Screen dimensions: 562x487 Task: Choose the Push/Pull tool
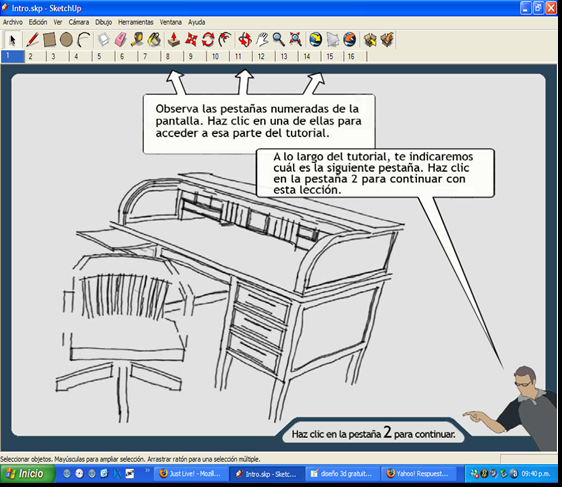click(174, 39)
